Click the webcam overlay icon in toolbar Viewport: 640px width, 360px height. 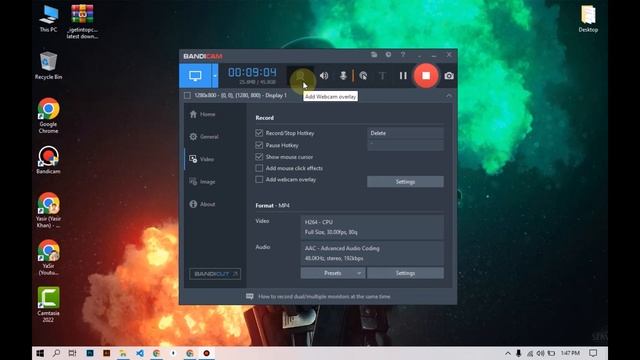(300, 76)
